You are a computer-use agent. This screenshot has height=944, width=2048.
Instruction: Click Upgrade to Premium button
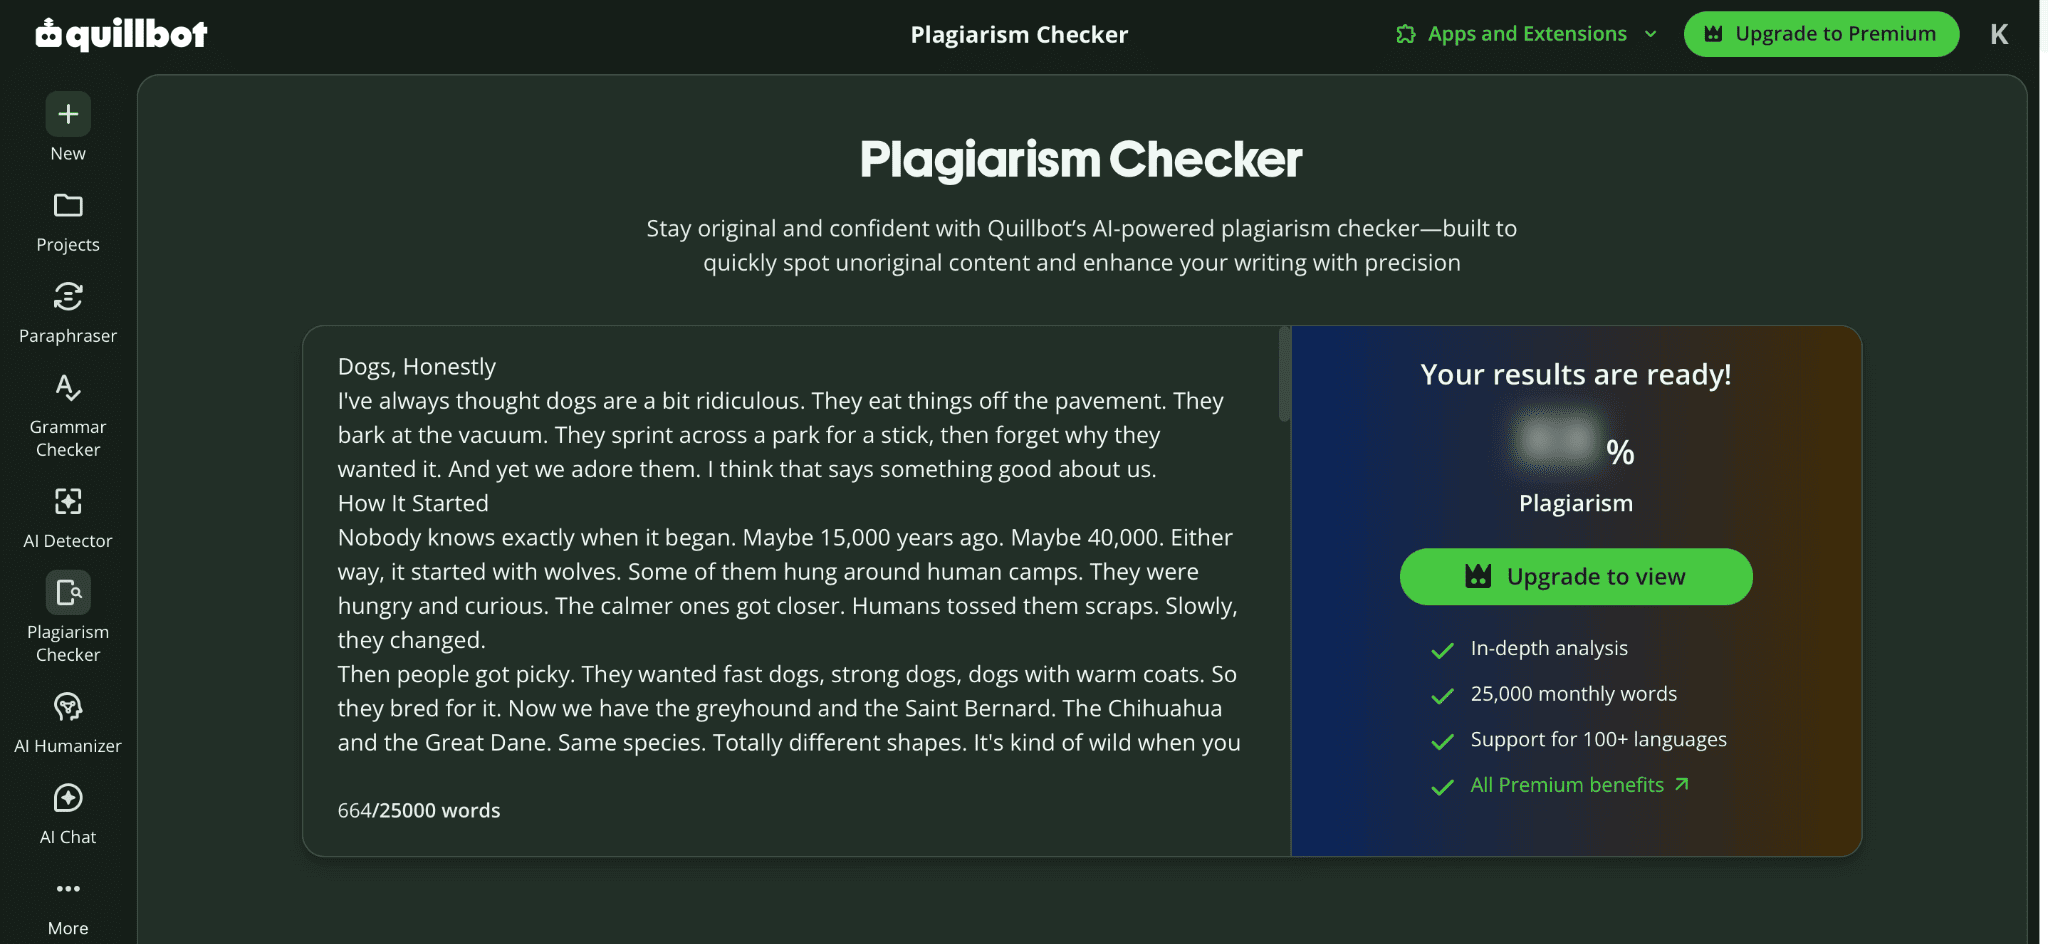1821,34
